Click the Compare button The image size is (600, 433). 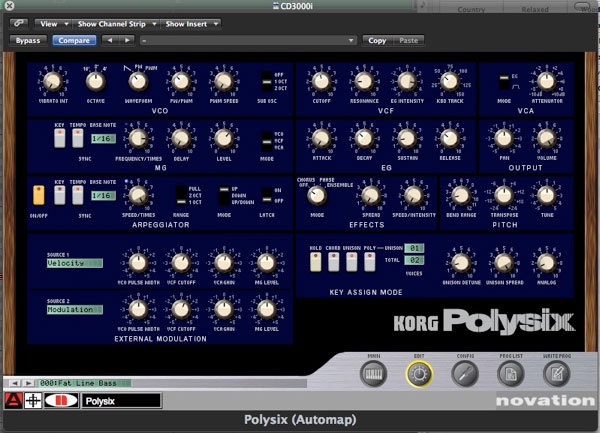pos(74,40)
